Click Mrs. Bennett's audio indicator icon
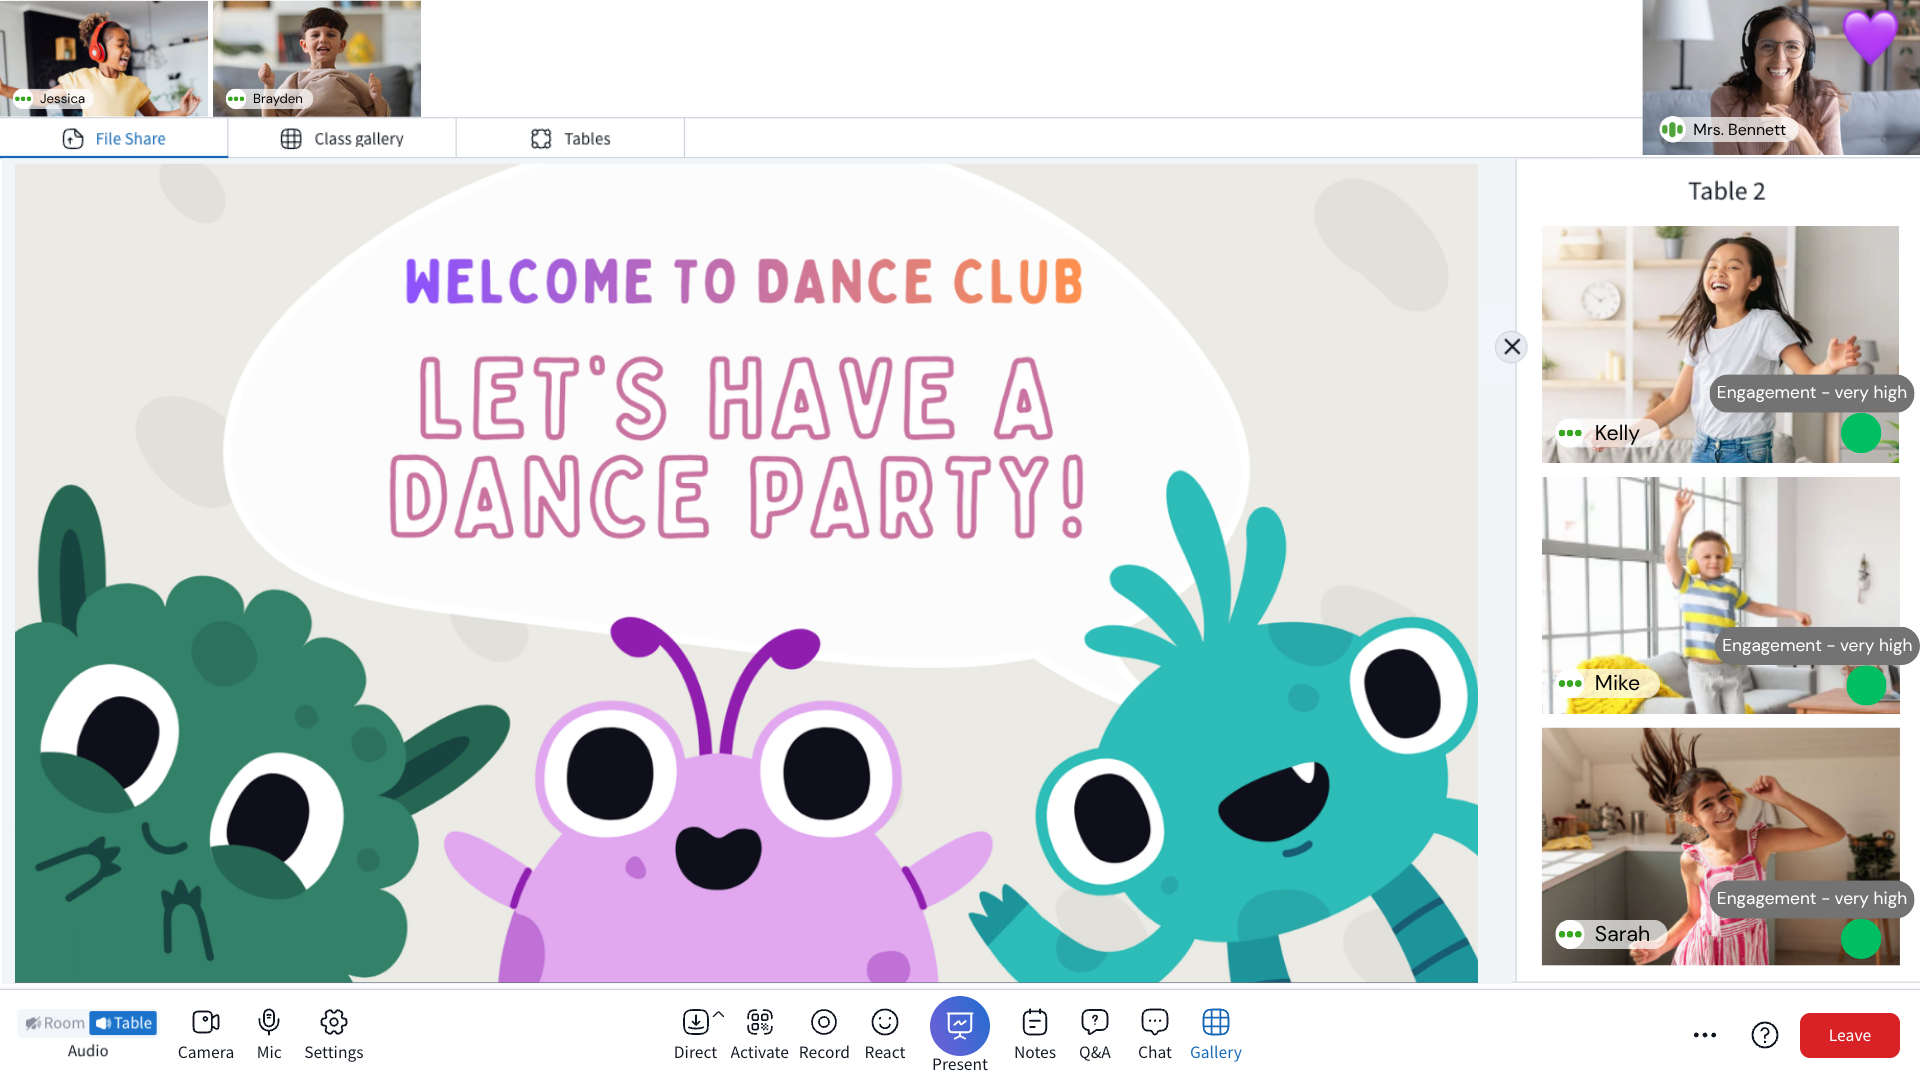1920x1080 pixels. tap(1672, 129)
